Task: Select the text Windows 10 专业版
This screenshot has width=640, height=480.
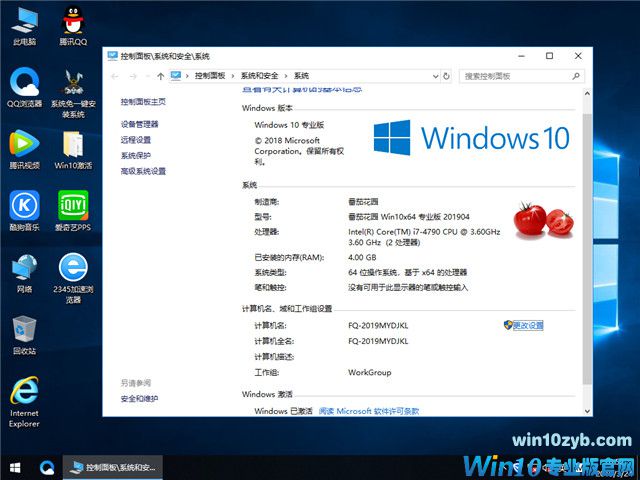Action: [289, 125]
